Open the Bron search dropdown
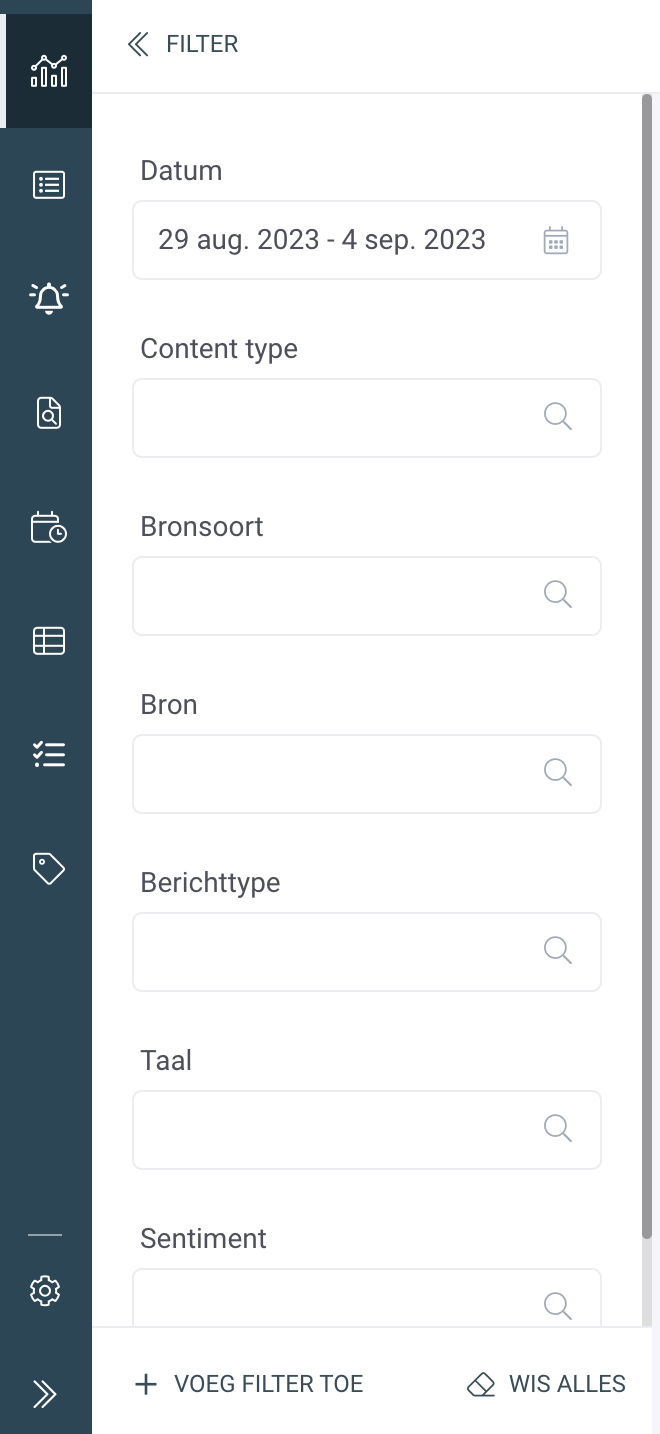The image size is (660, 1434). click(367, 774)
